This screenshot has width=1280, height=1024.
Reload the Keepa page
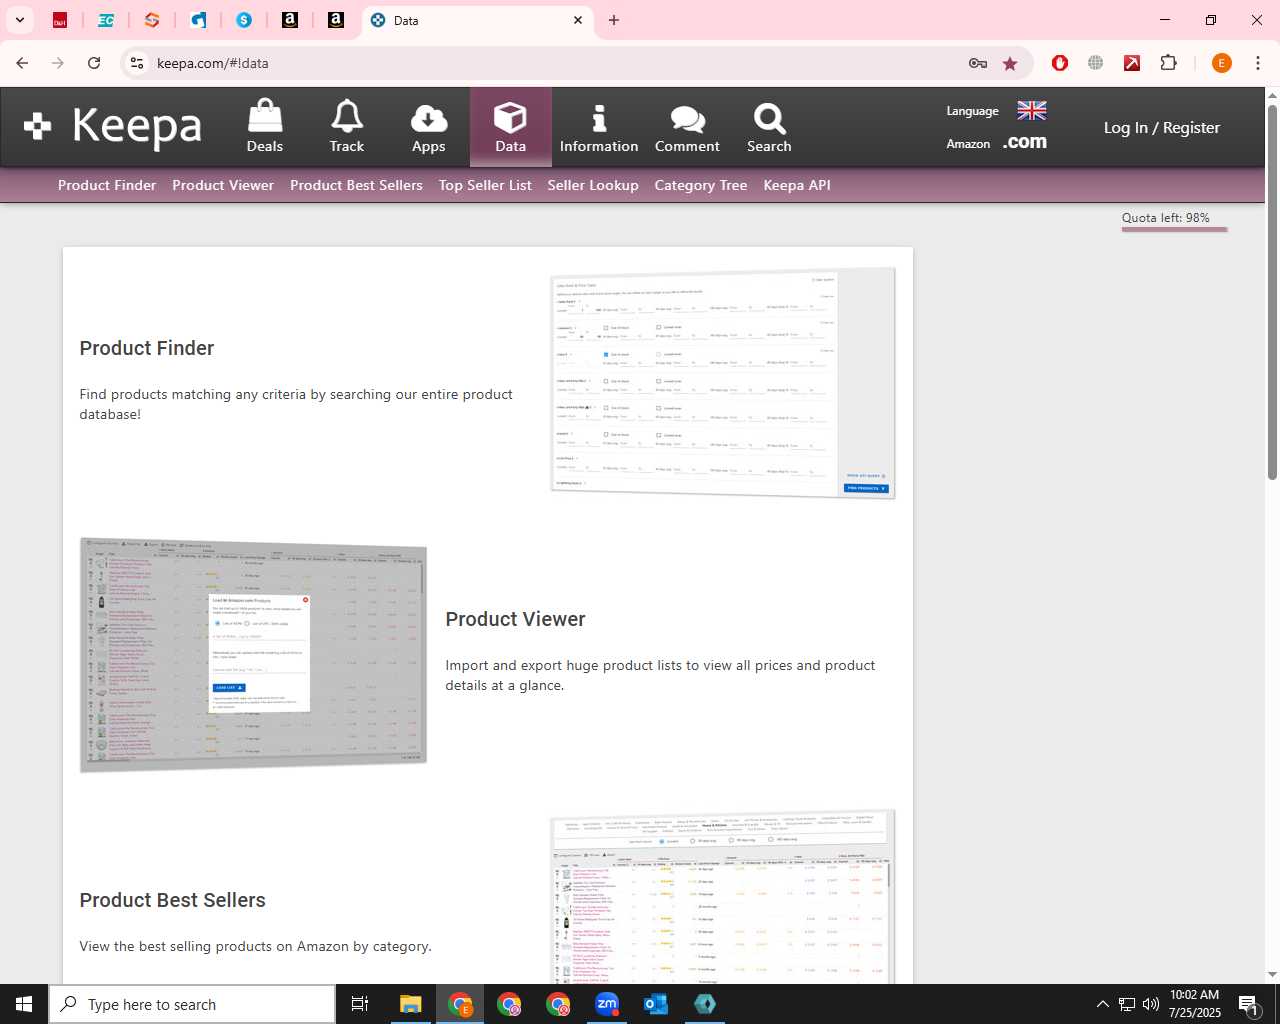pyautogui.click(x=94, y=63)
